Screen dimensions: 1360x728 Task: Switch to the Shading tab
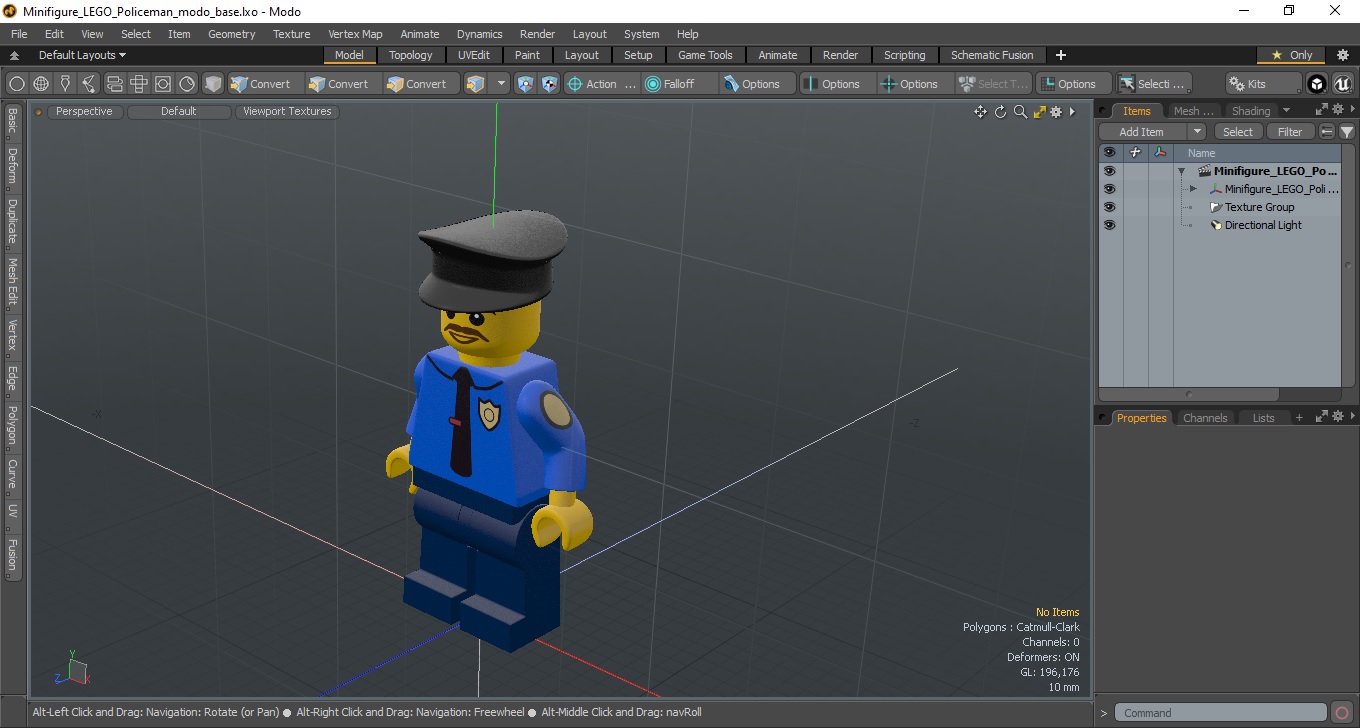pos(1251,111)
